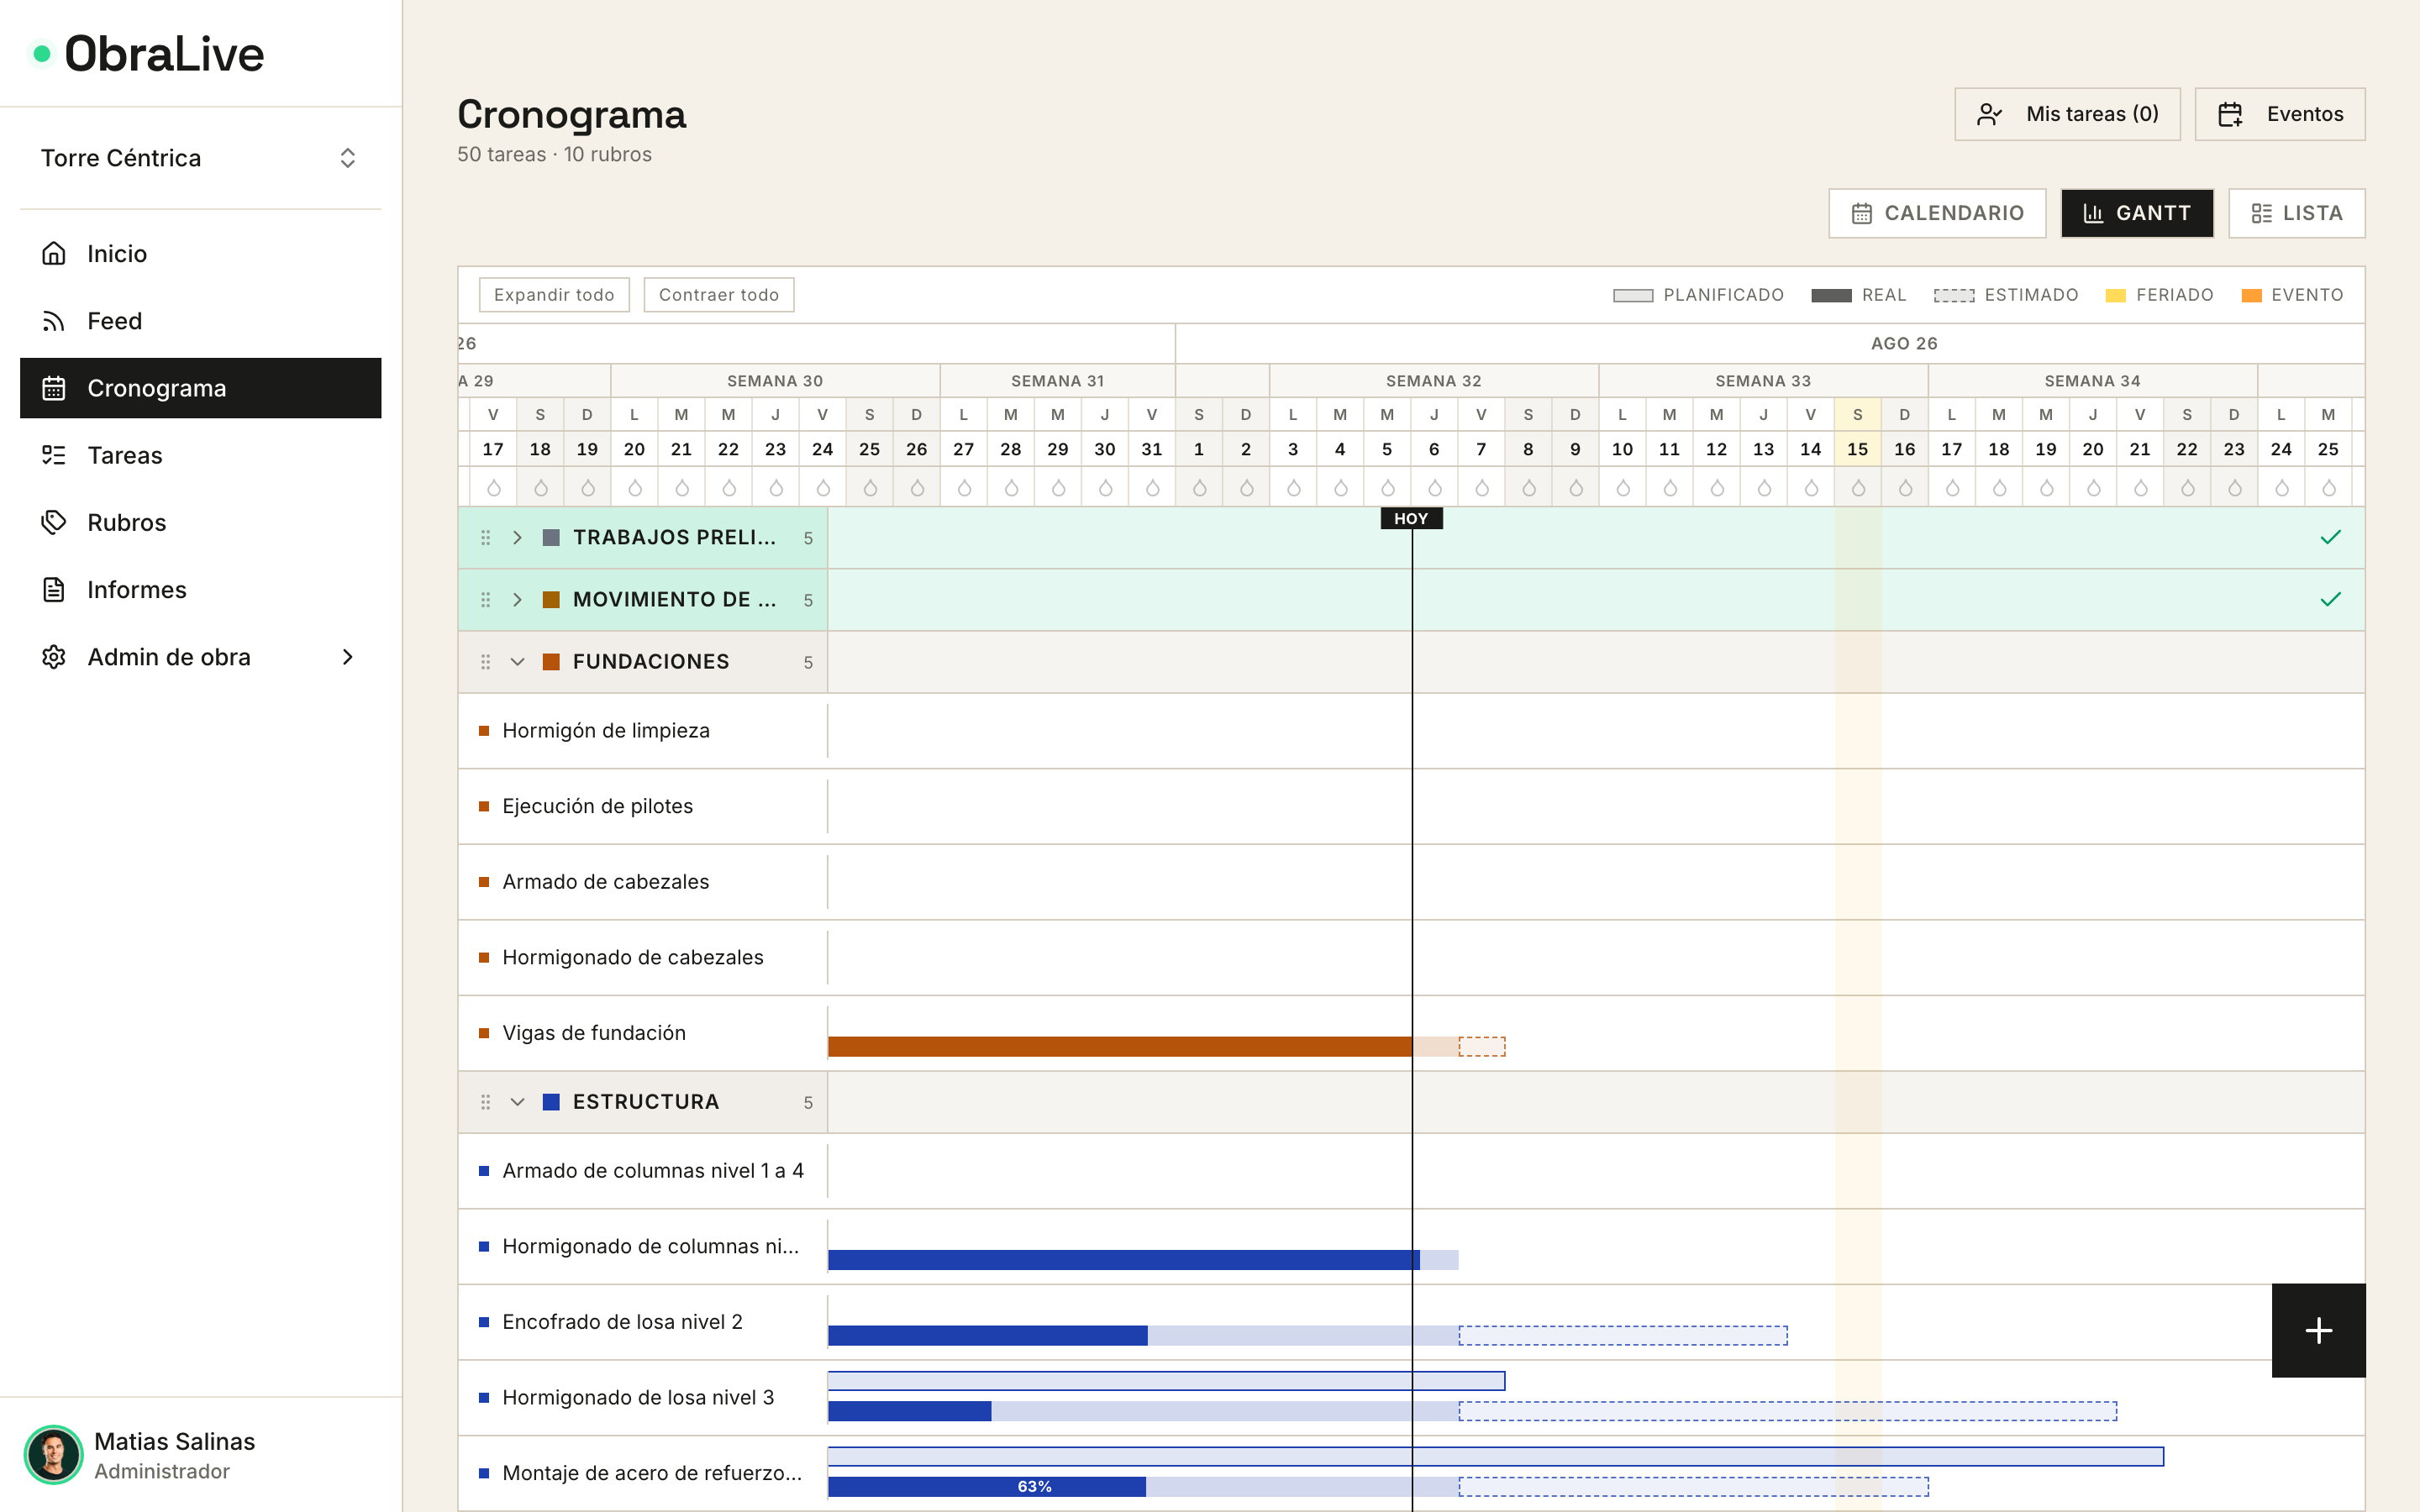Open the Rubros tag icon
This screenshot has height=1512, width=2420.
point(53,522)
